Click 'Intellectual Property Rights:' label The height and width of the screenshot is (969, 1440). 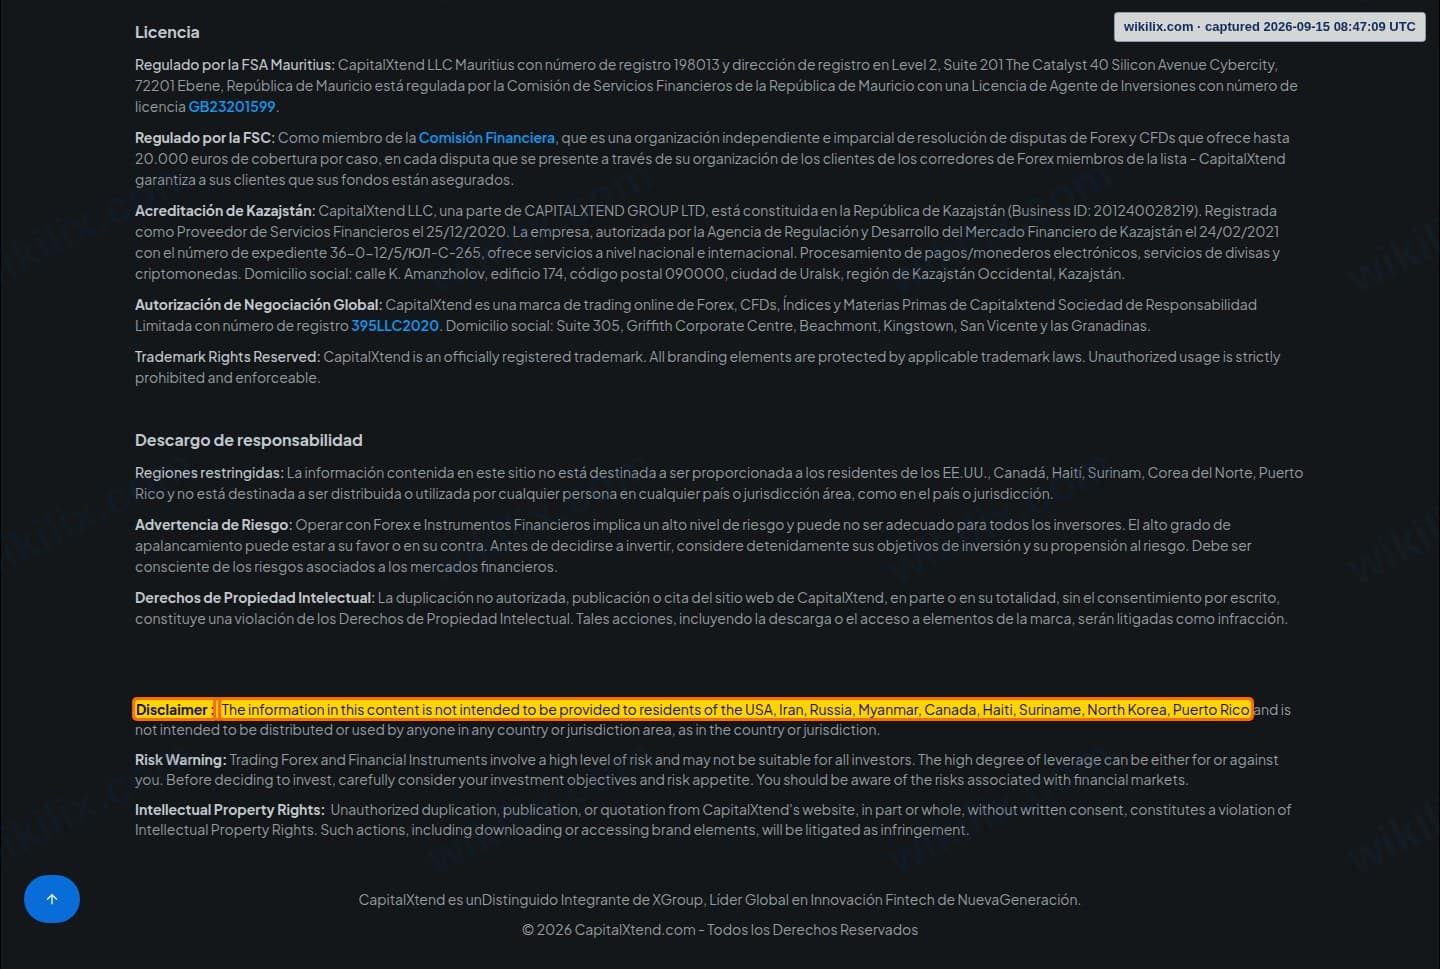coord(230,810)
